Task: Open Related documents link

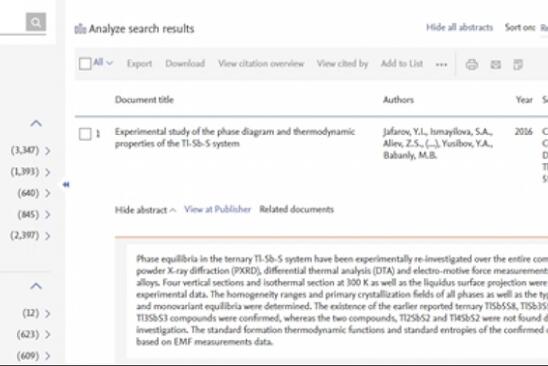Action: coord(296,209)
